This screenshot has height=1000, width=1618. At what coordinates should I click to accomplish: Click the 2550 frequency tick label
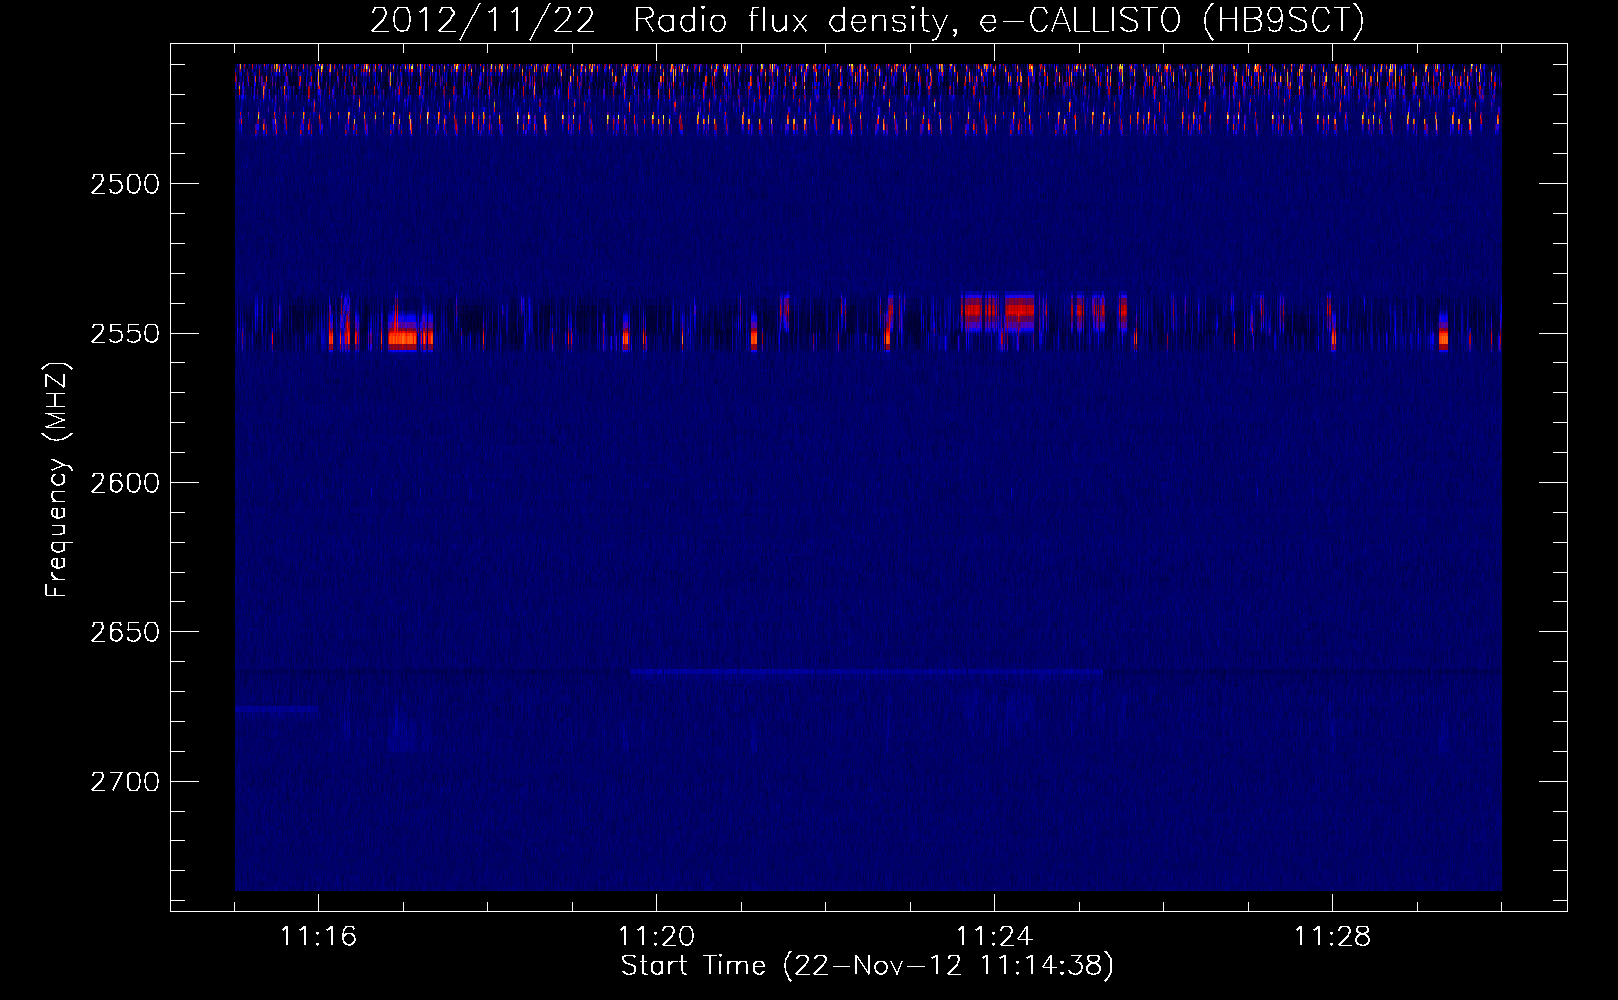pos(125,334)
